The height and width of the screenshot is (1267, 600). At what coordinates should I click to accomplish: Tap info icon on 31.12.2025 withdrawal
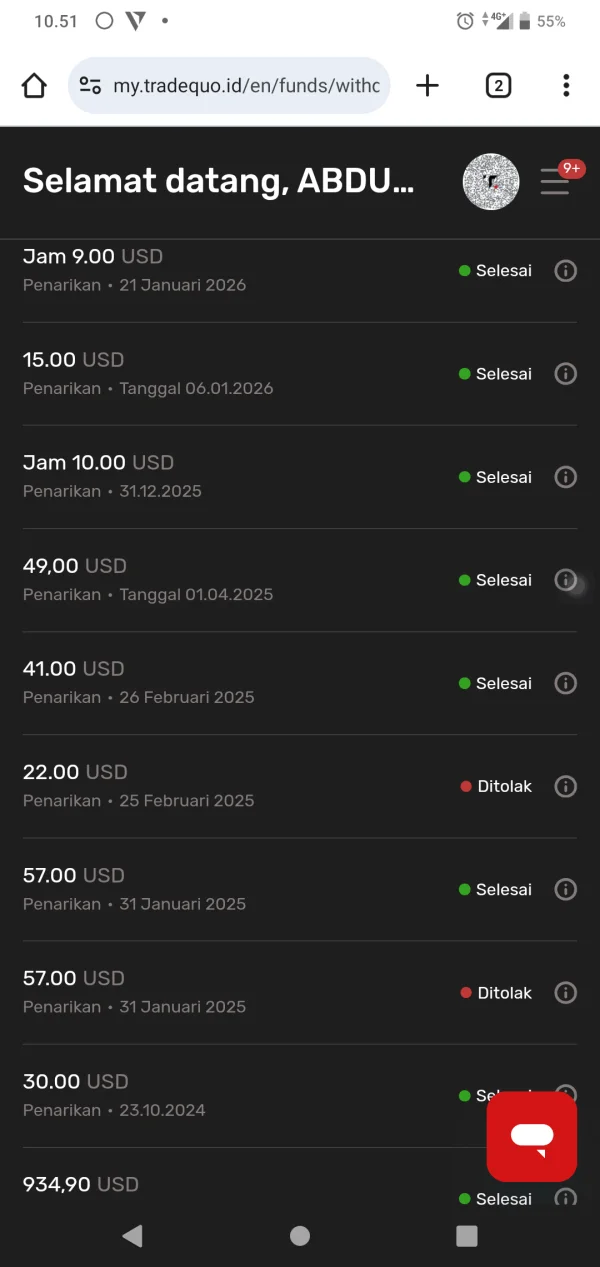pos(566,477)
